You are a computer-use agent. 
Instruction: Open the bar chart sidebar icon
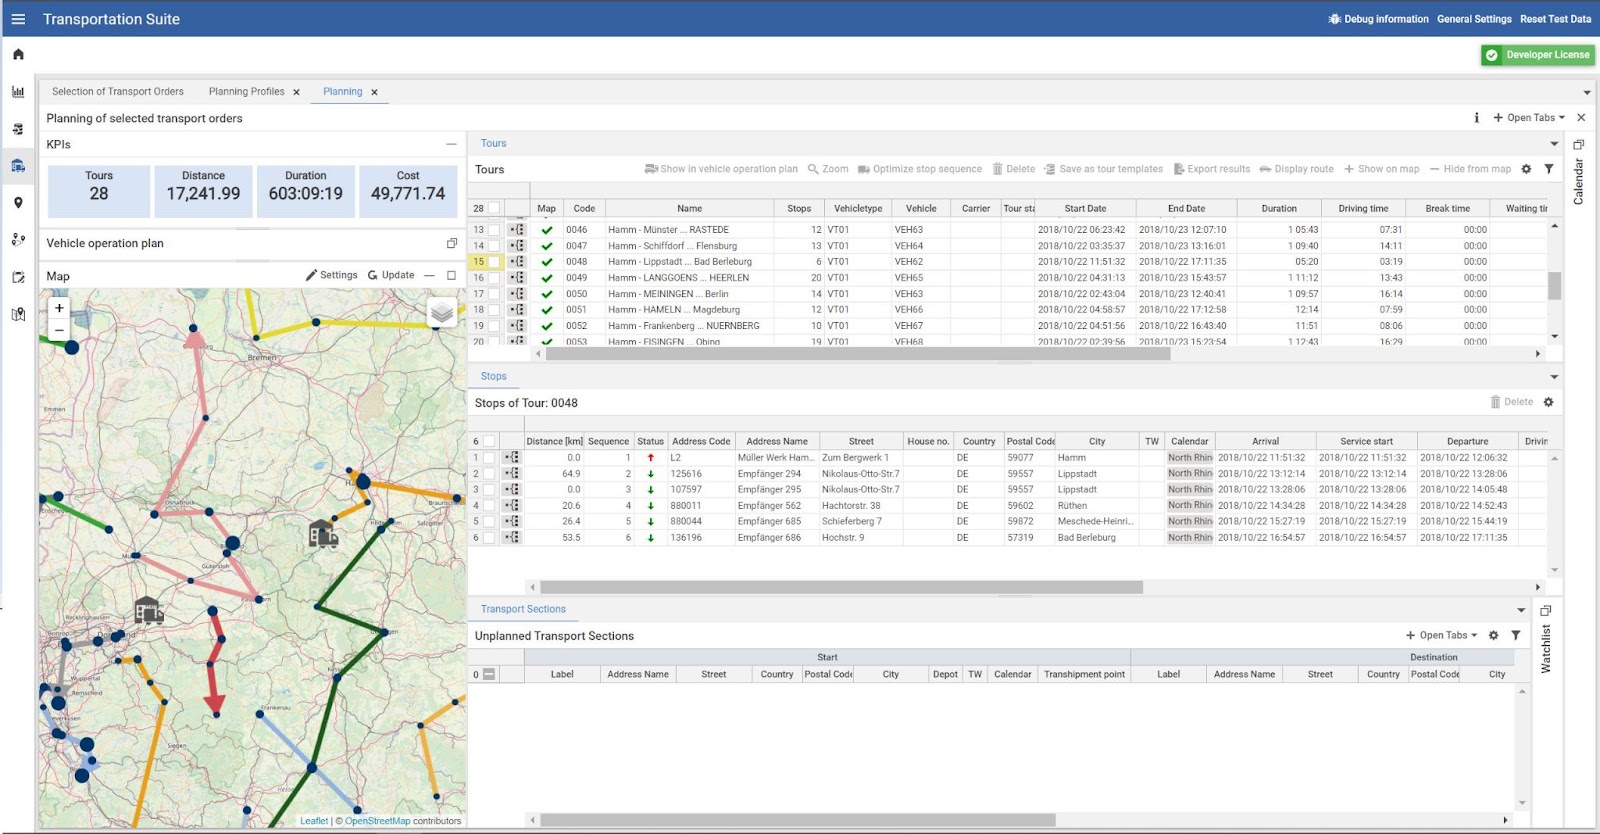click(x=18, y=92)
